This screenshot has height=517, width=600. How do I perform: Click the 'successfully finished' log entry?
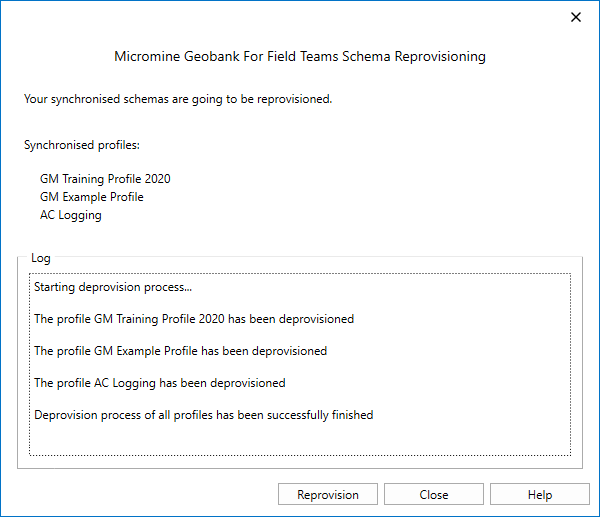click(x=203, y=415)
